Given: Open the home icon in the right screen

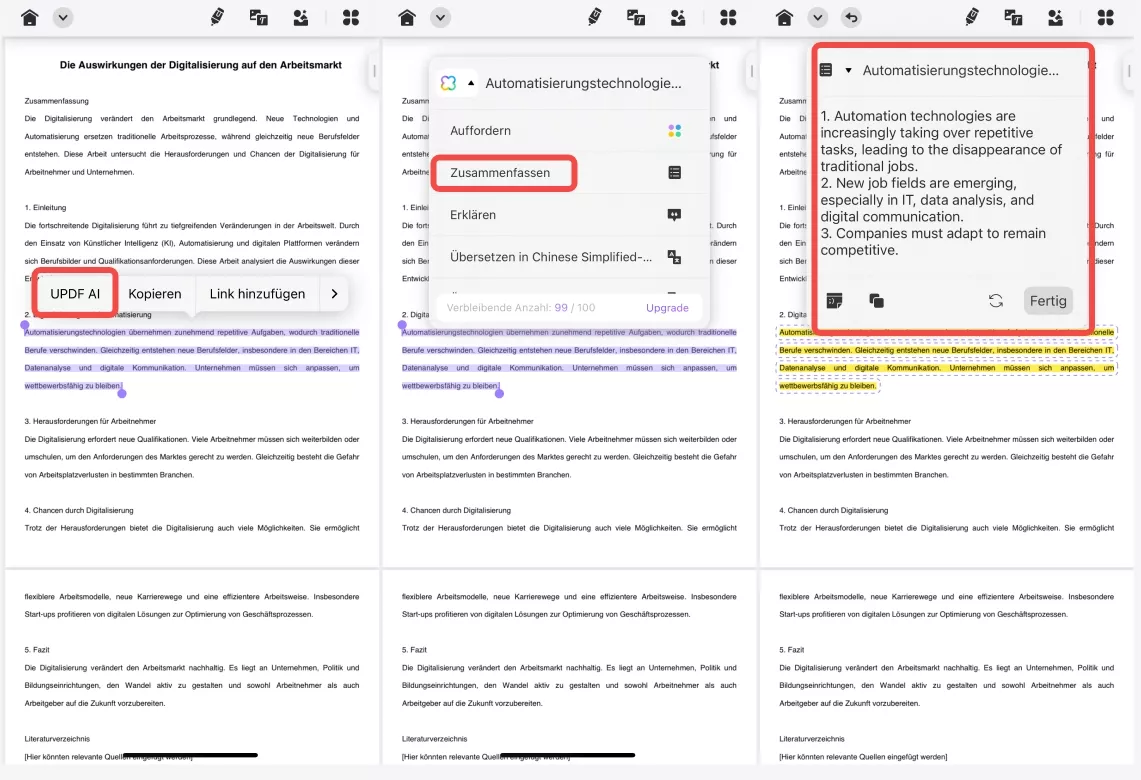Looking at the screenshot, I should (784, 17).
